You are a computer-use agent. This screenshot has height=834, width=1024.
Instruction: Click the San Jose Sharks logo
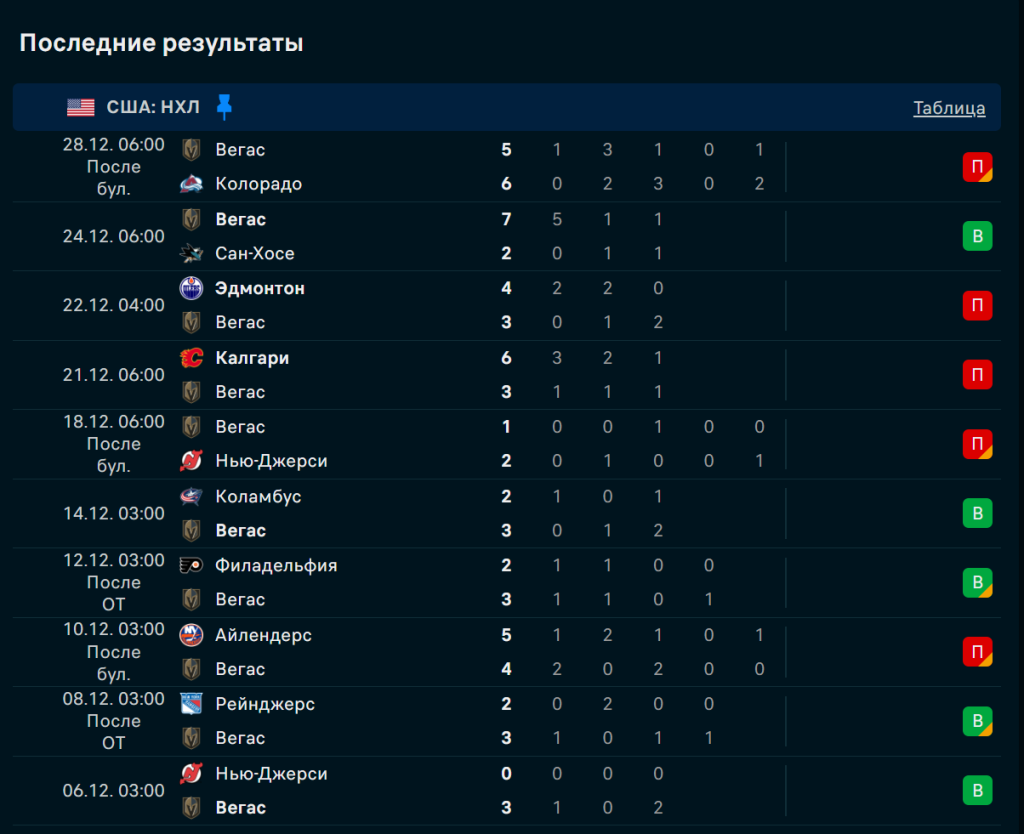[191, 253]
